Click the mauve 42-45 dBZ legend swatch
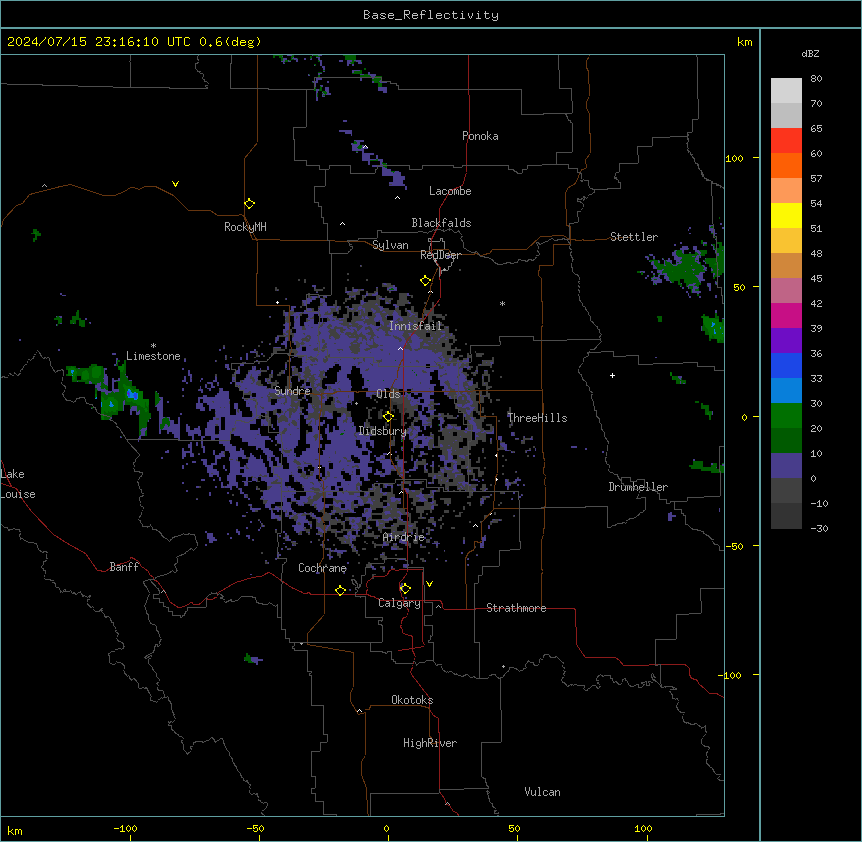The image size is (862, 842). [x=786, y=291]
